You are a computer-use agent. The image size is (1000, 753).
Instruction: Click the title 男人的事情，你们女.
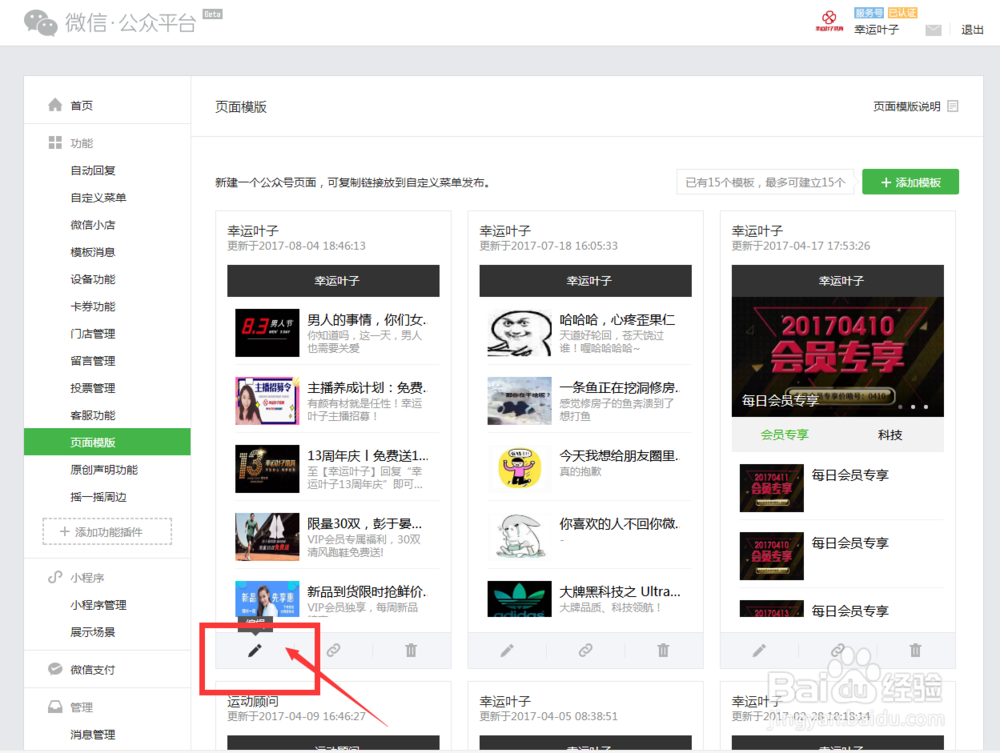(x=367, y=319)
